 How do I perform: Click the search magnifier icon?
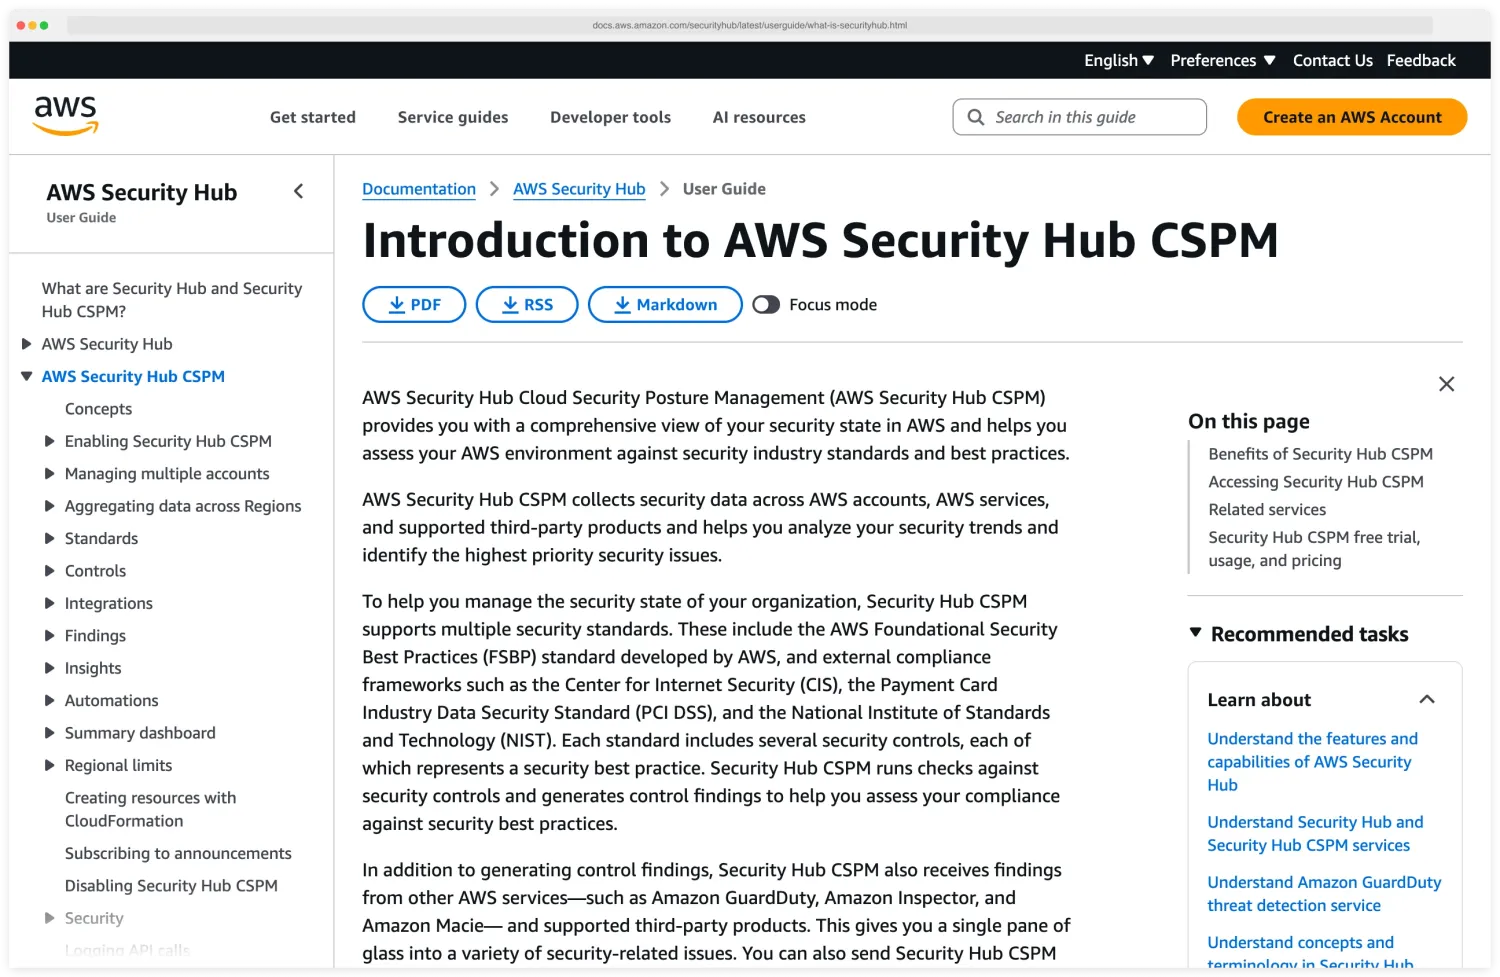coord(975,117)
